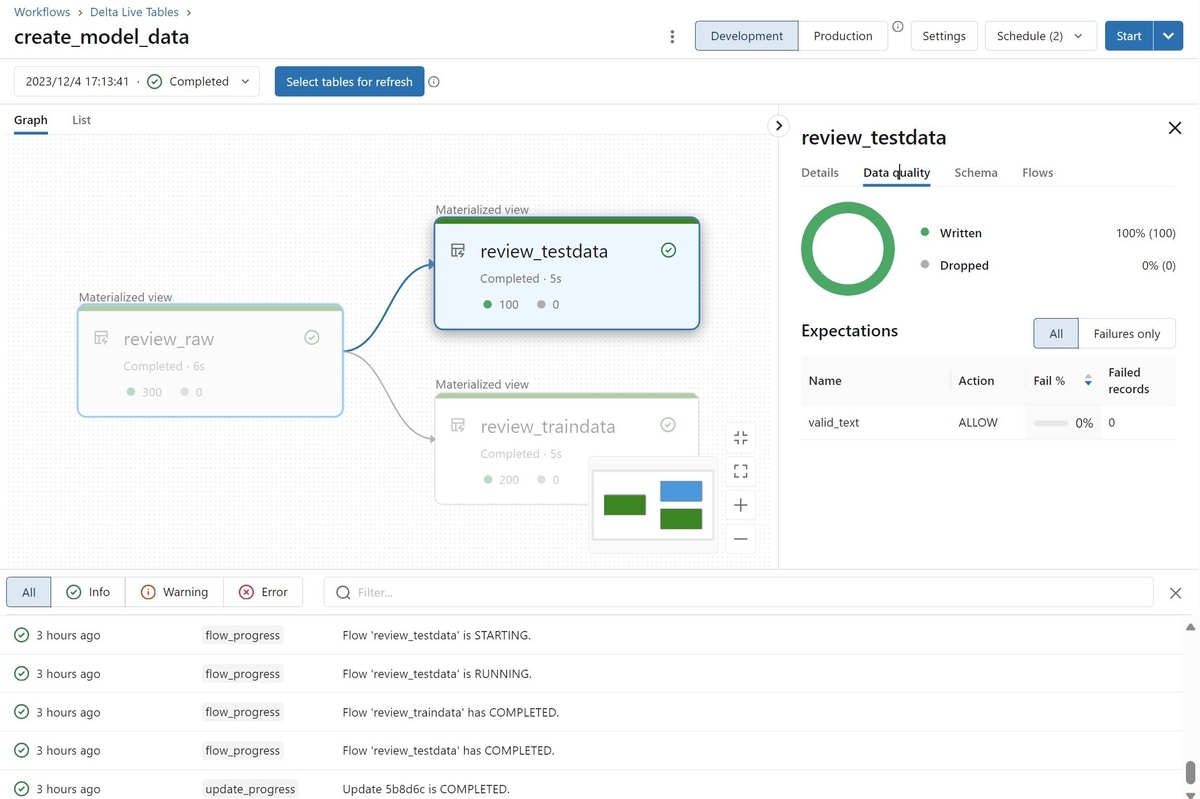Click review_raw completed check icon
Screen dimensions: 1200x799
tap(312, 338)
